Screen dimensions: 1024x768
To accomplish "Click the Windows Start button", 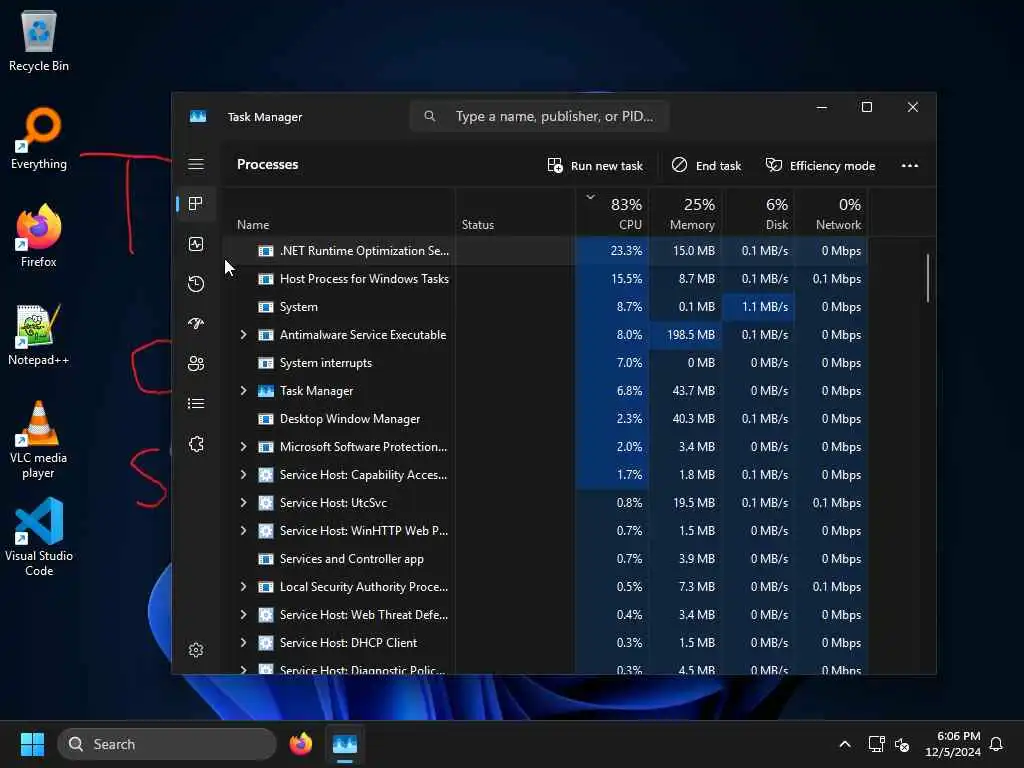I will point(32,744).
